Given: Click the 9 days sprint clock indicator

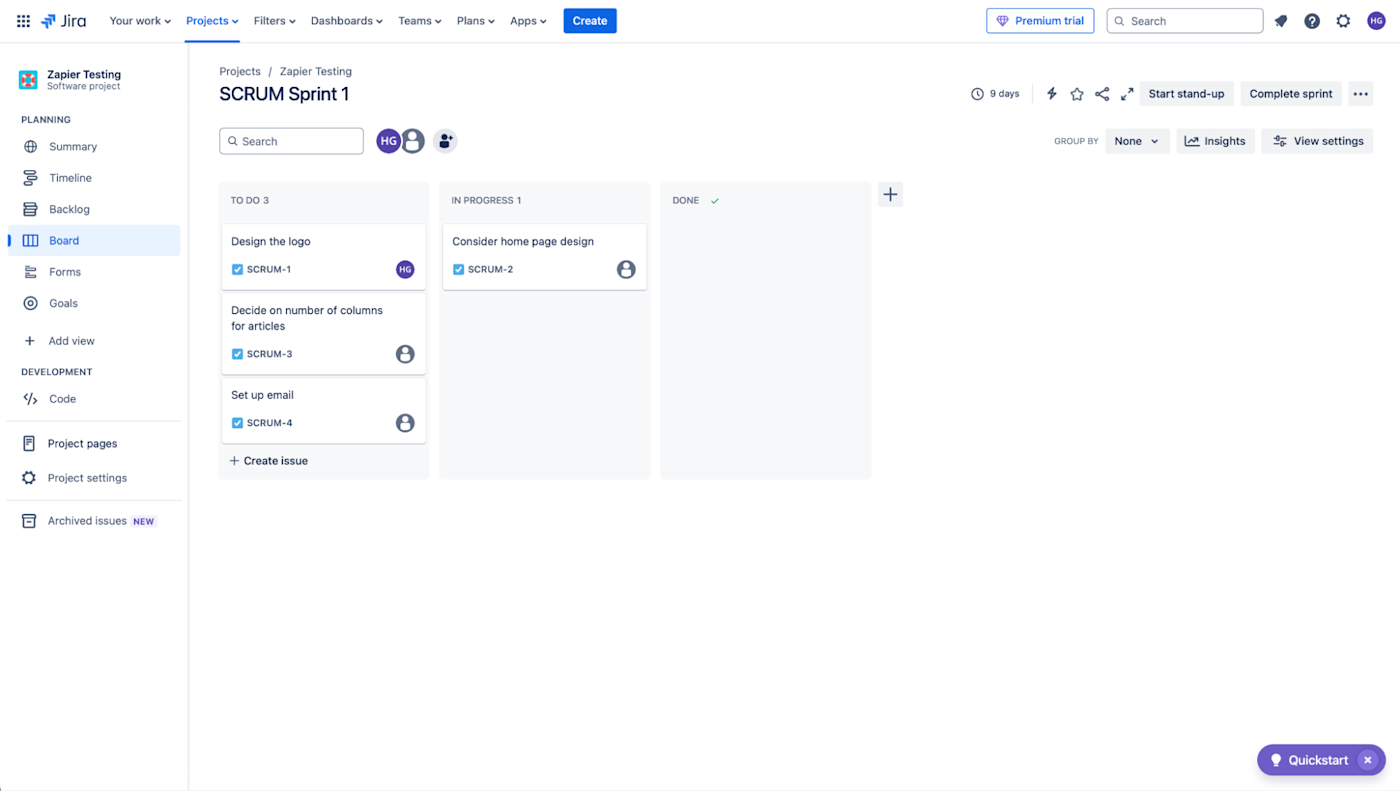Looking at the screenshot, I should (x=995, y=94).
